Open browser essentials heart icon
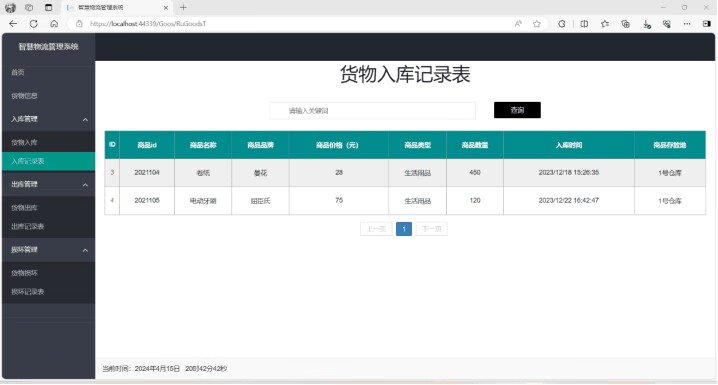 click(667, 24)
